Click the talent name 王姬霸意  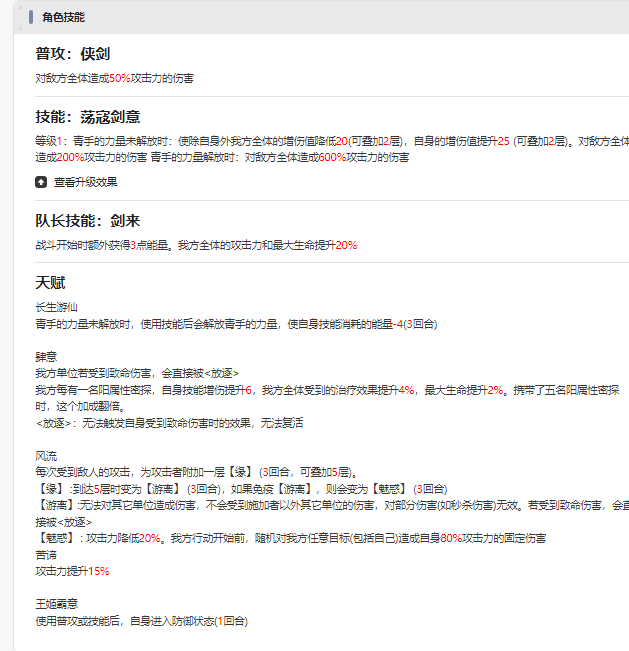57,604
